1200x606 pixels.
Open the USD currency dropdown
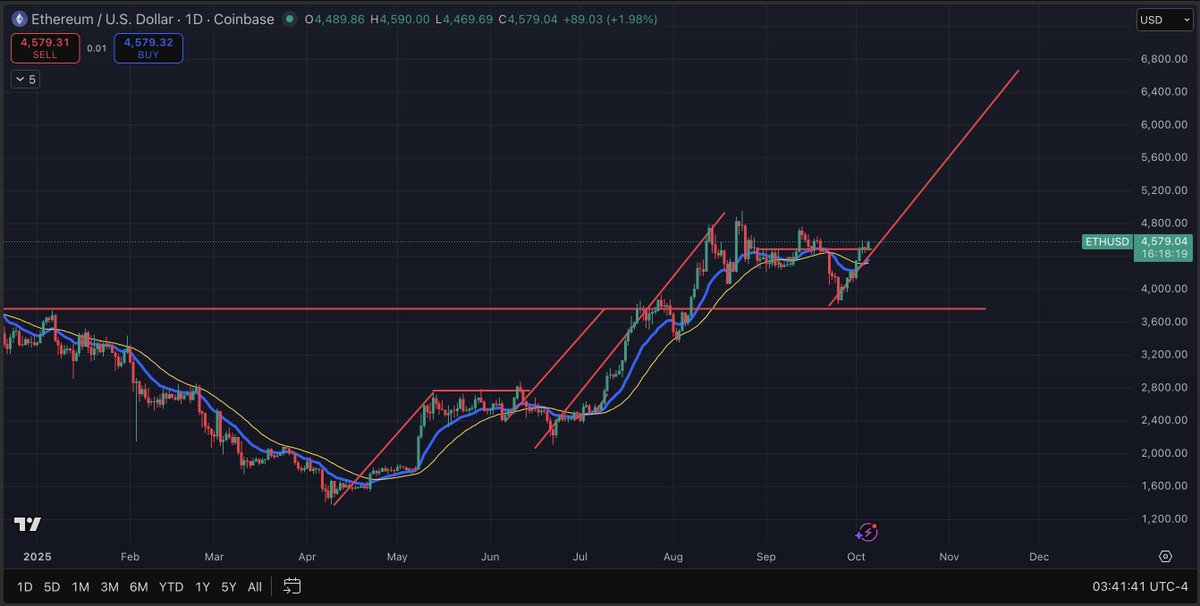point(1163,18)
